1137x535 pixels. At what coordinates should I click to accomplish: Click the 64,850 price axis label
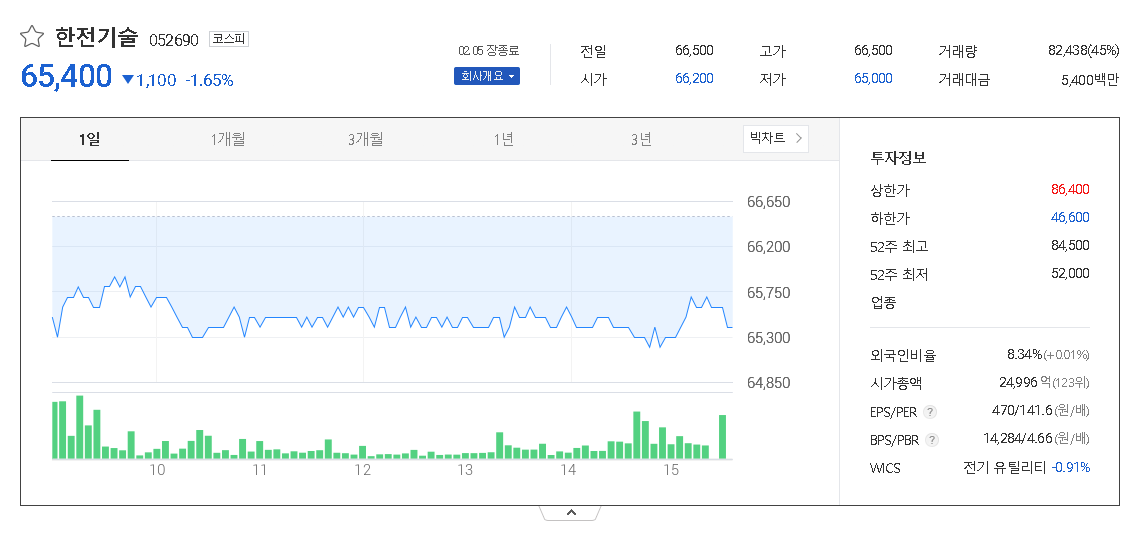point(769,383)
